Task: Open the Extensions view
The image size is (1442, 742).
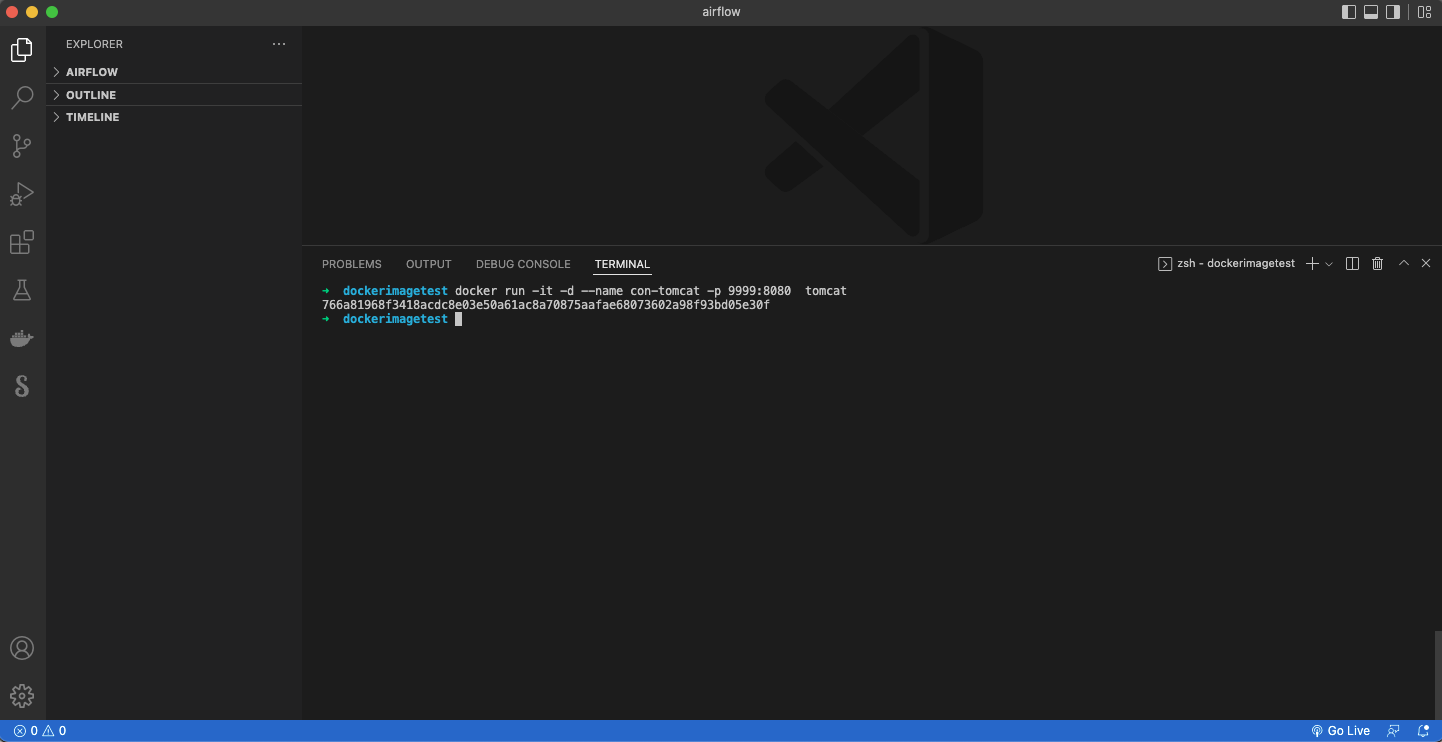Action: click(22, 242)
